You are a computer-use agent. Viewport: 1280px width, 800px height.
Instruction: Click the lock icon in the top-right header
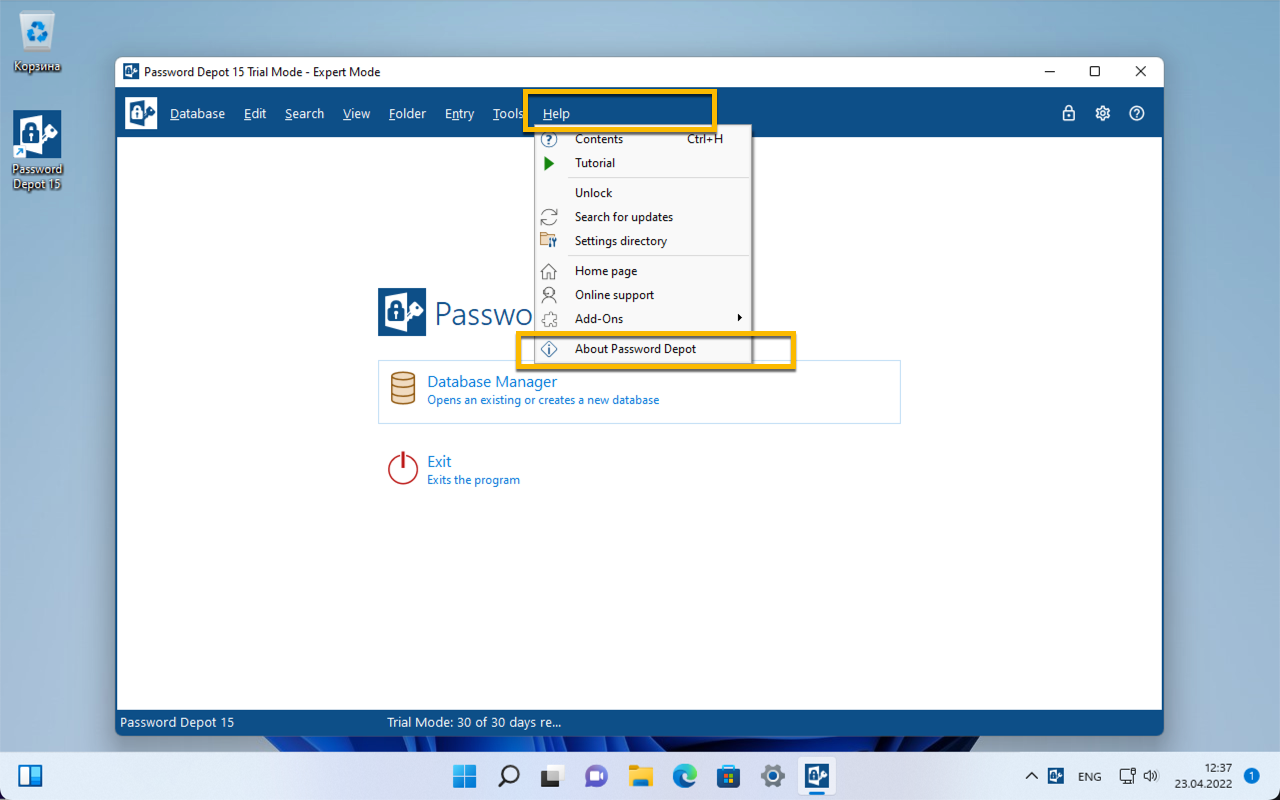pyautogui.click(x=1068, y=113)
